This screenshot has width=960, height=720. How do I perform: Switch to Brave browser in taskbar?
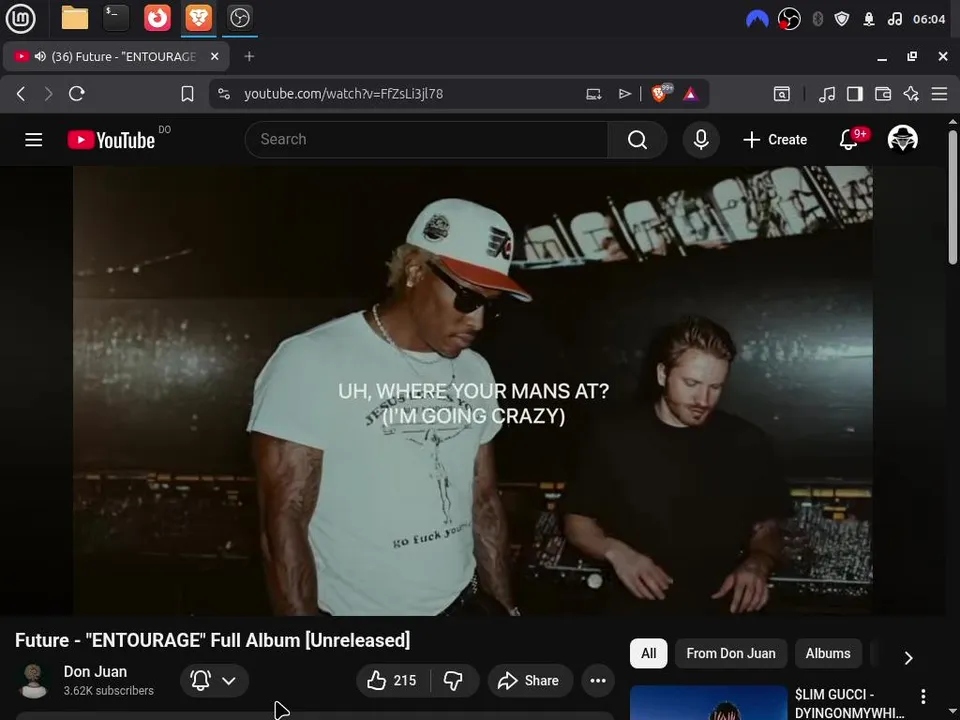pos(199,18)
